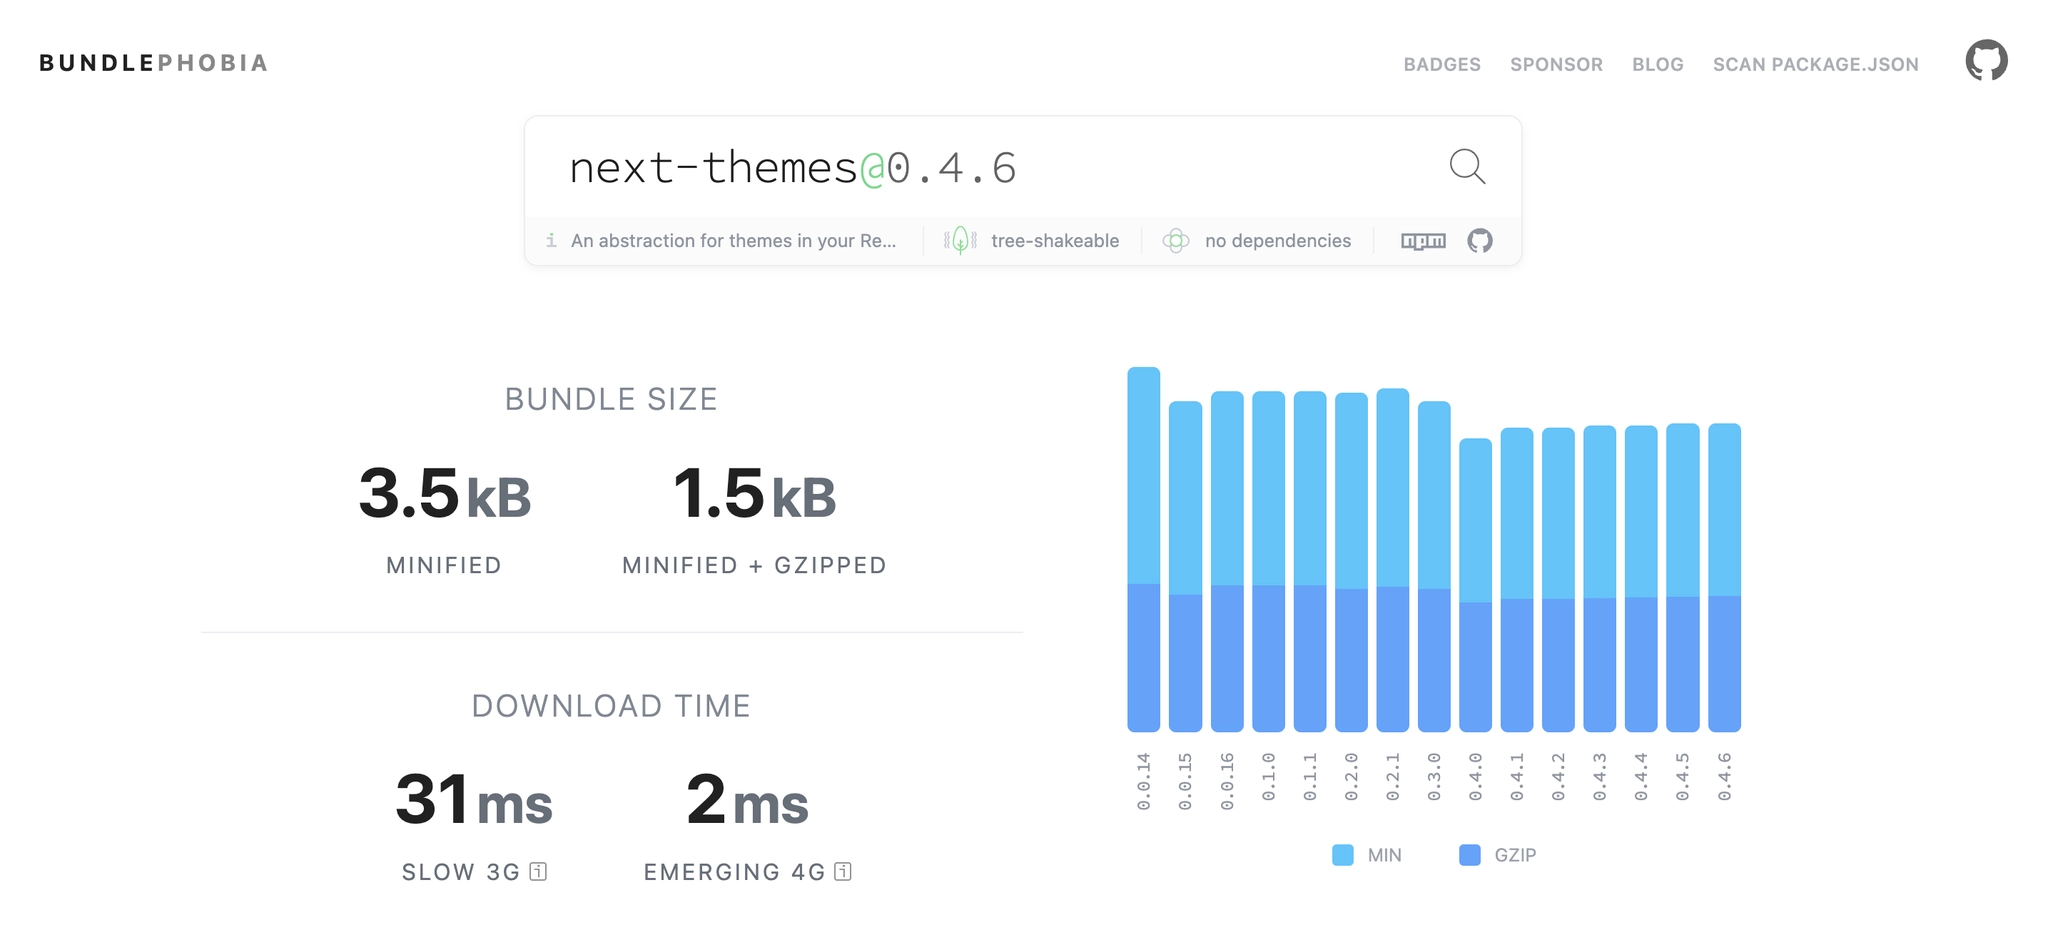2048x948 pixels.
Task: Click the 'MINIFIED + GZIPPED' label
Action: pos(754,565)
